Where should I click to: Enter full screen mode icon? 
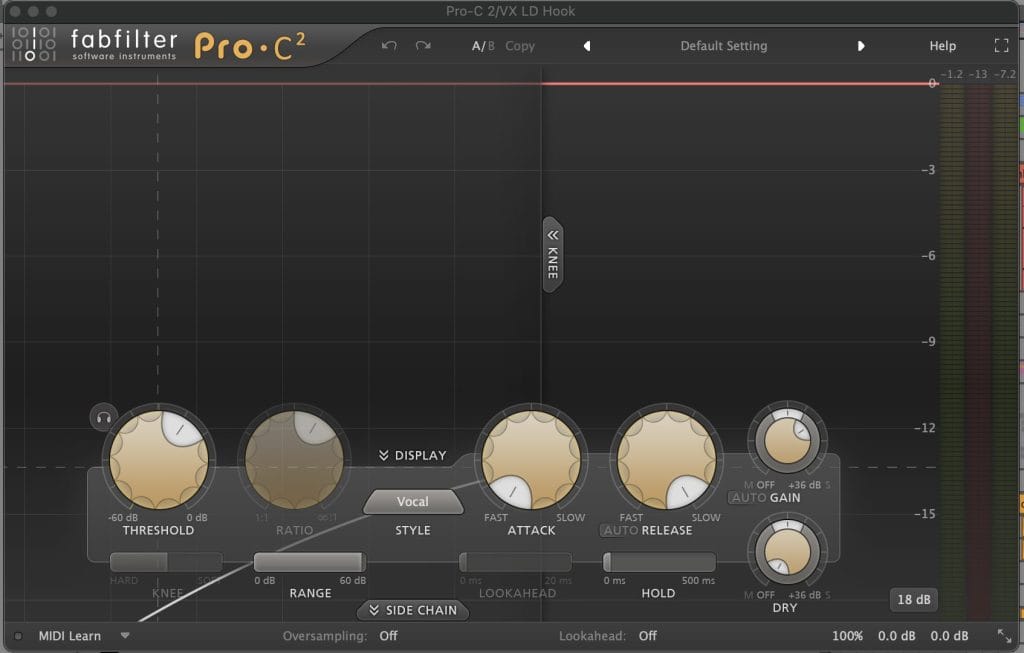click(1001, 46)
